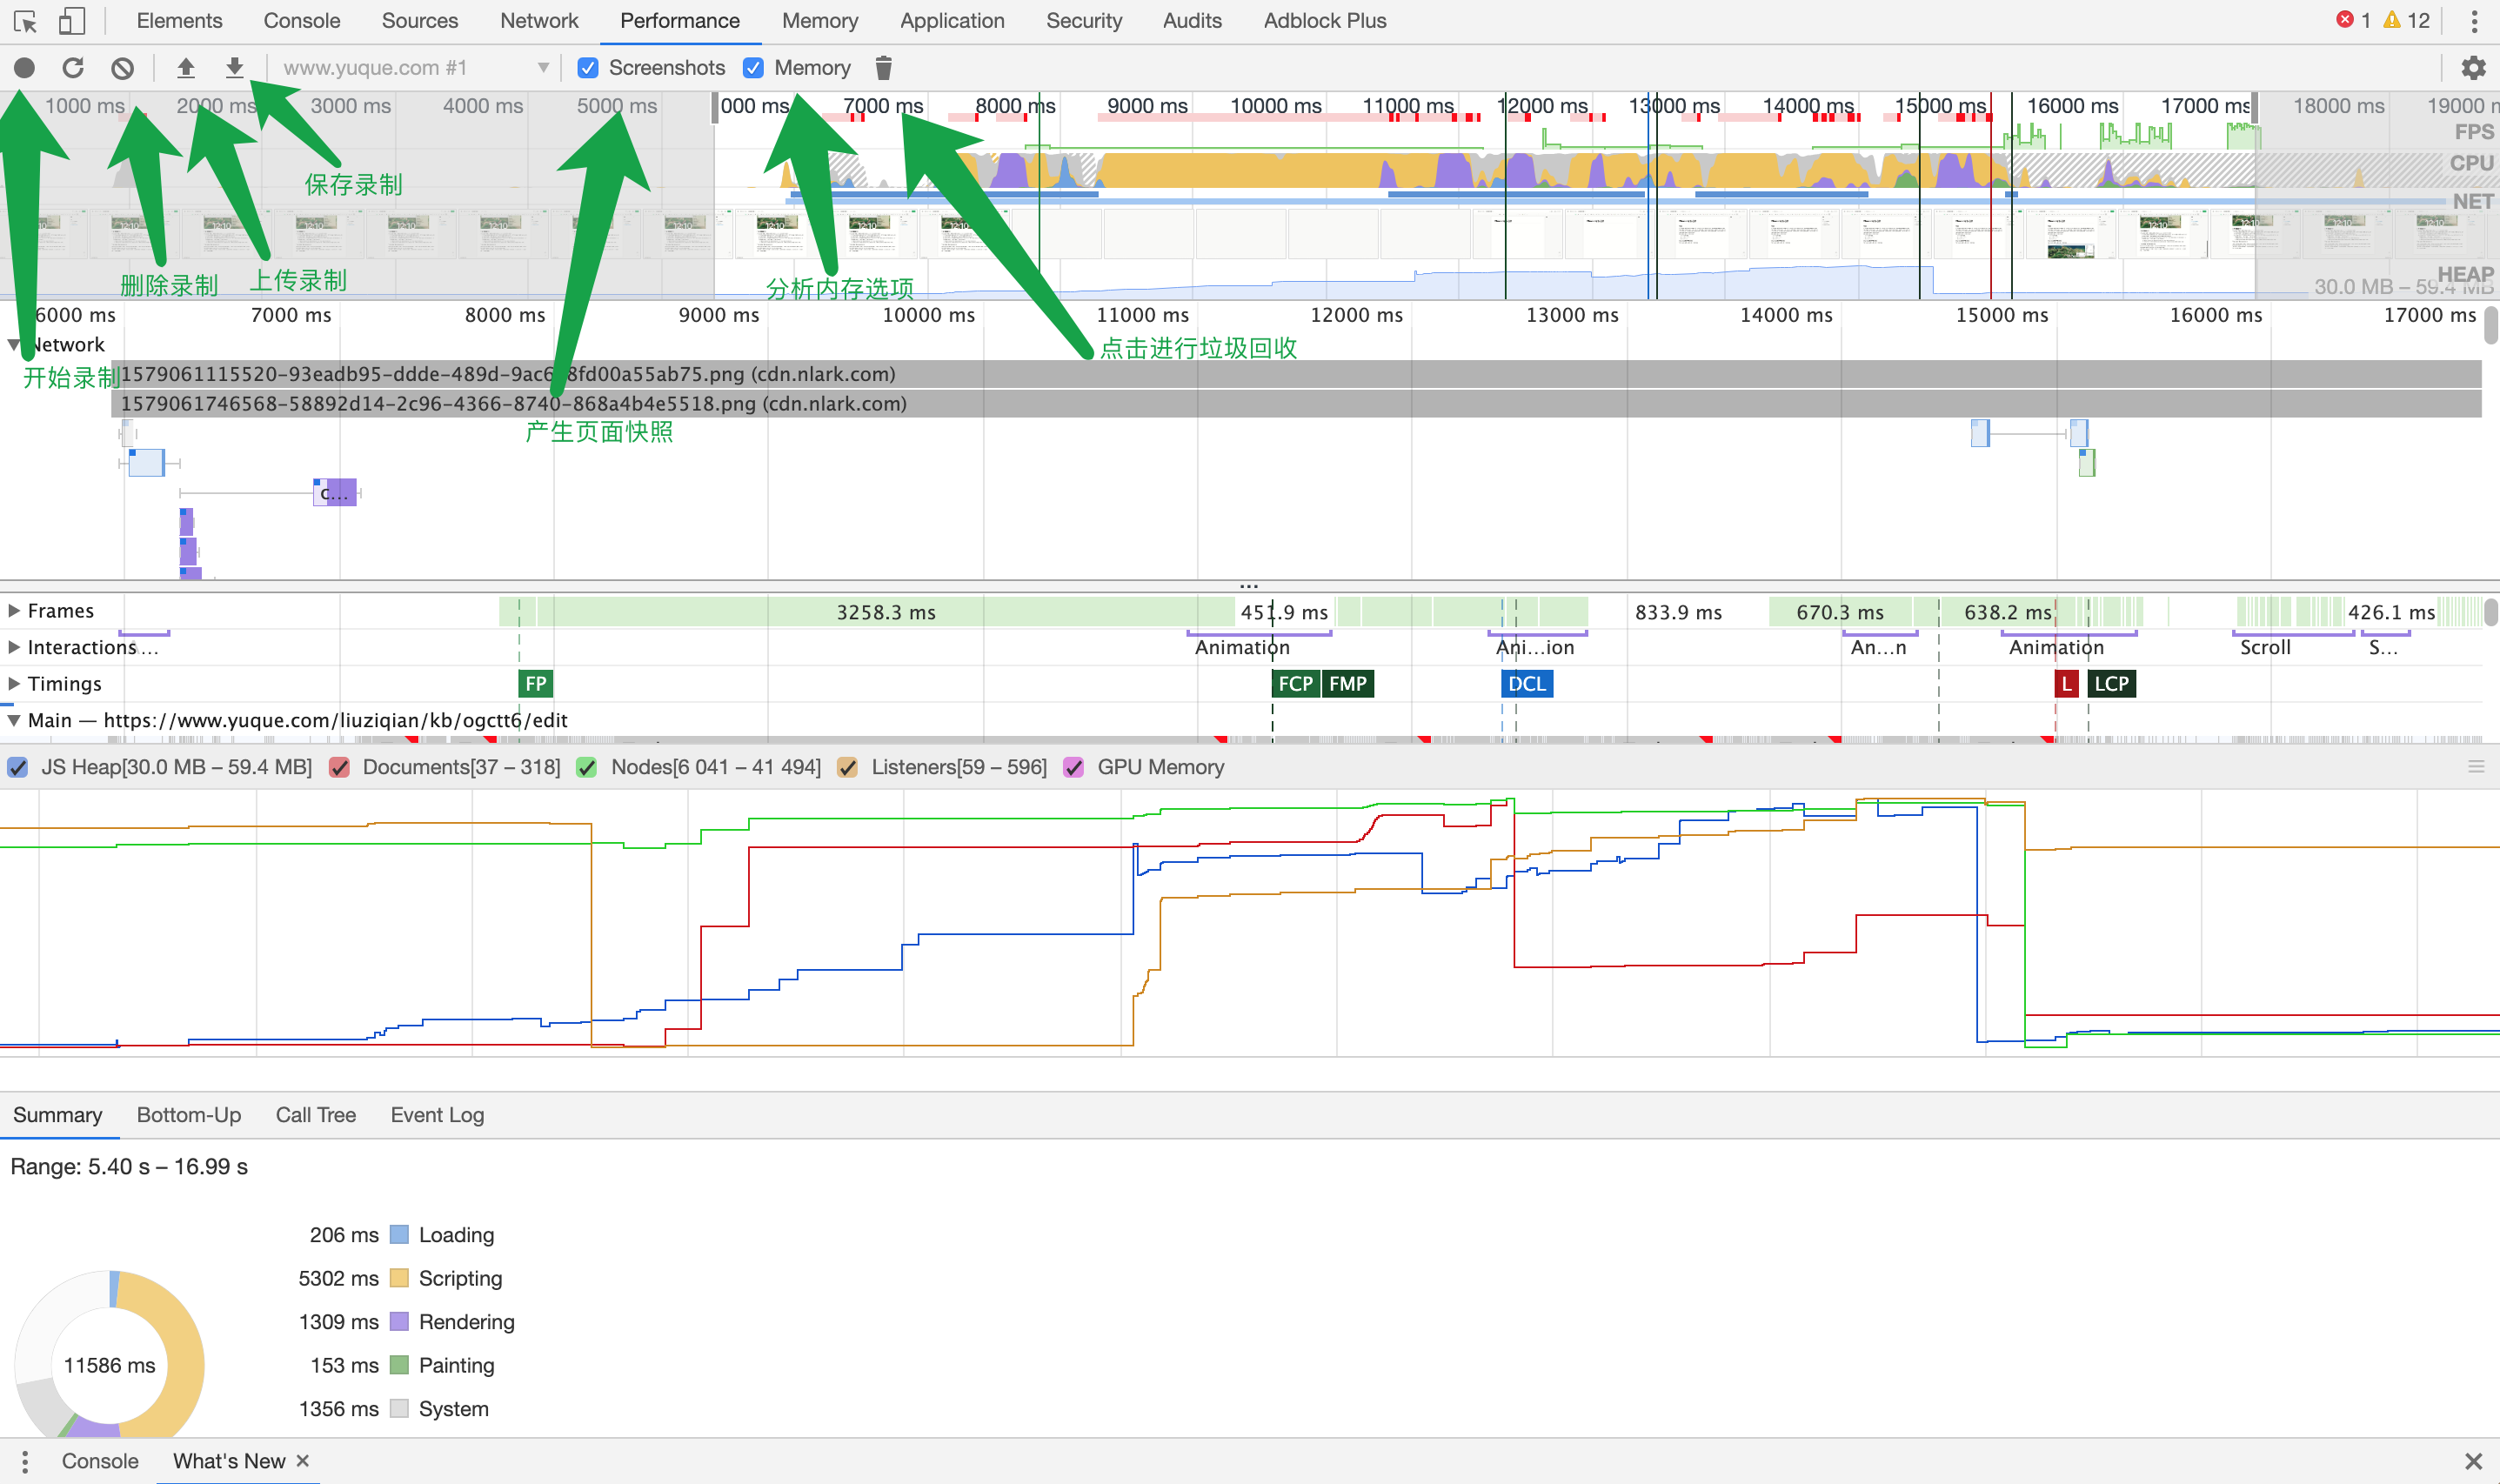
Task: Close the What's New drawer tab
Action: (x=303, y=1461)
